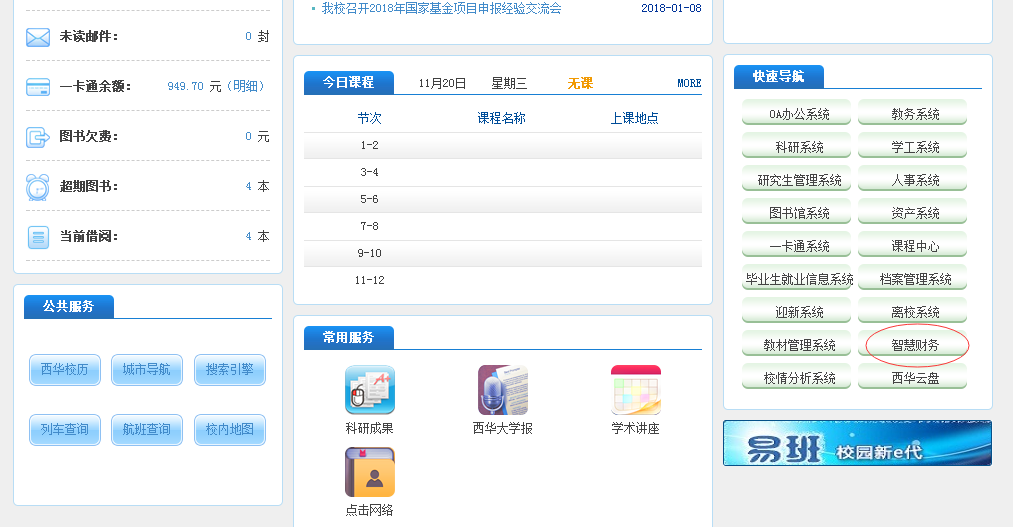
Task: Open the 科研成果 service icon
Action: 370,391
